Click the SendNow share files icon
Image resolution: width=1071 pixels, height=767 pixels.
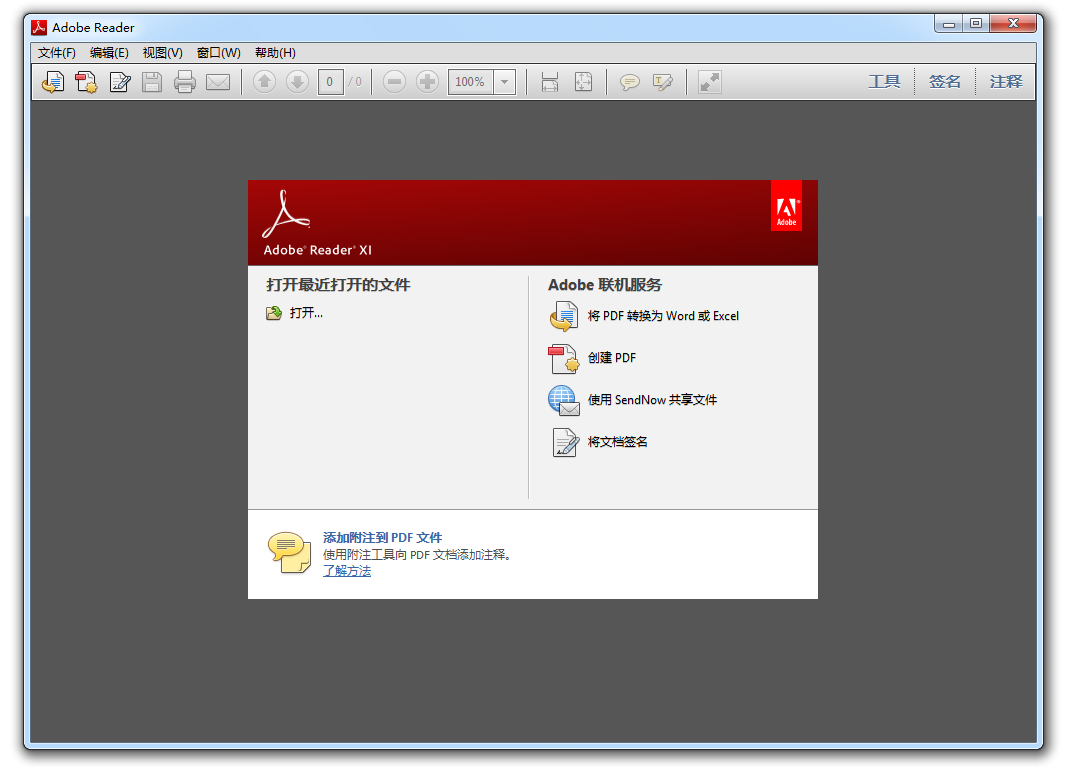coord(564,400)
